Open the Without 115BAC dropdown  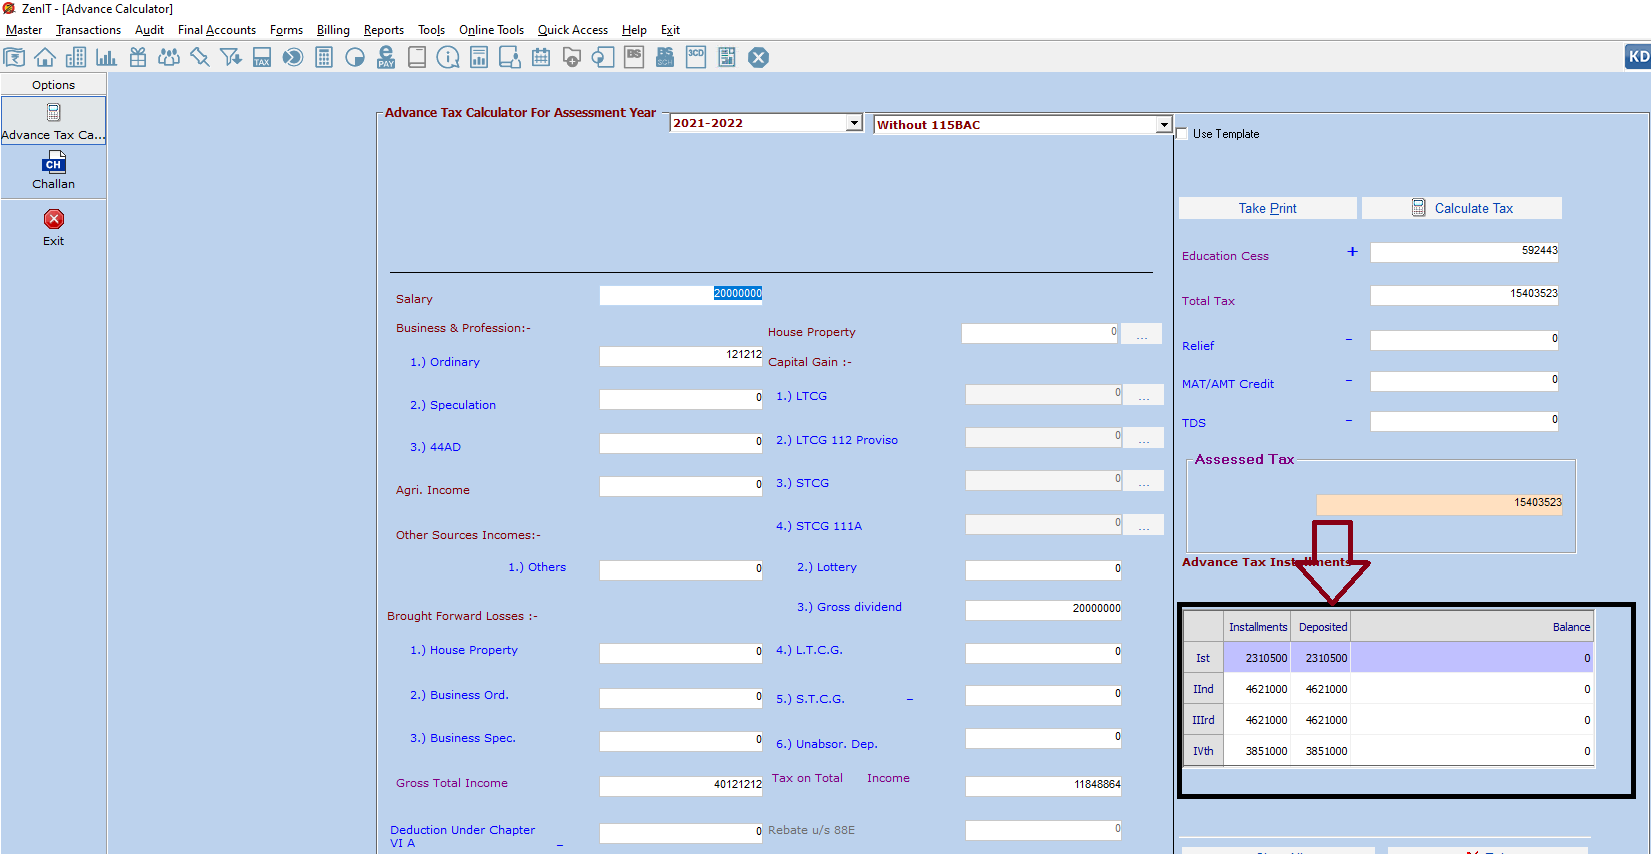pyautogui.click(x=1164, y=125)
